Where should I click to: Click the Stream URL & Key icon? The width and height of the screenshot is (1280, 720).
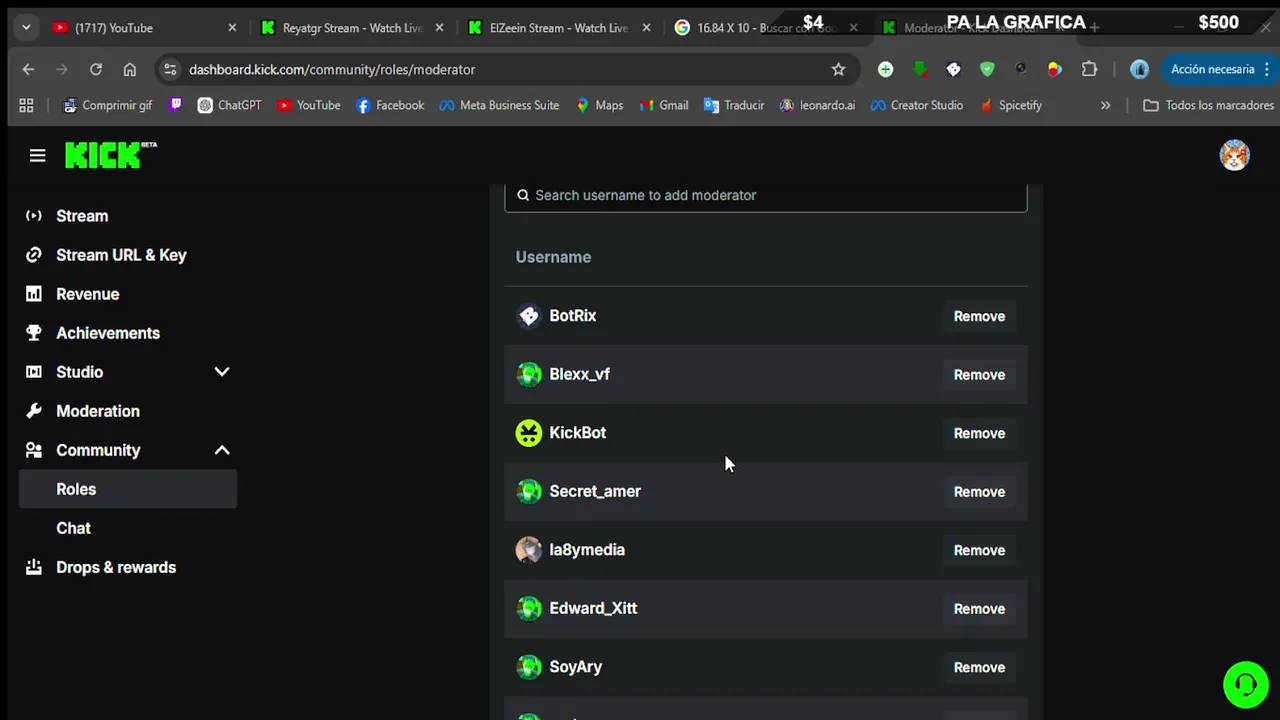34,255
